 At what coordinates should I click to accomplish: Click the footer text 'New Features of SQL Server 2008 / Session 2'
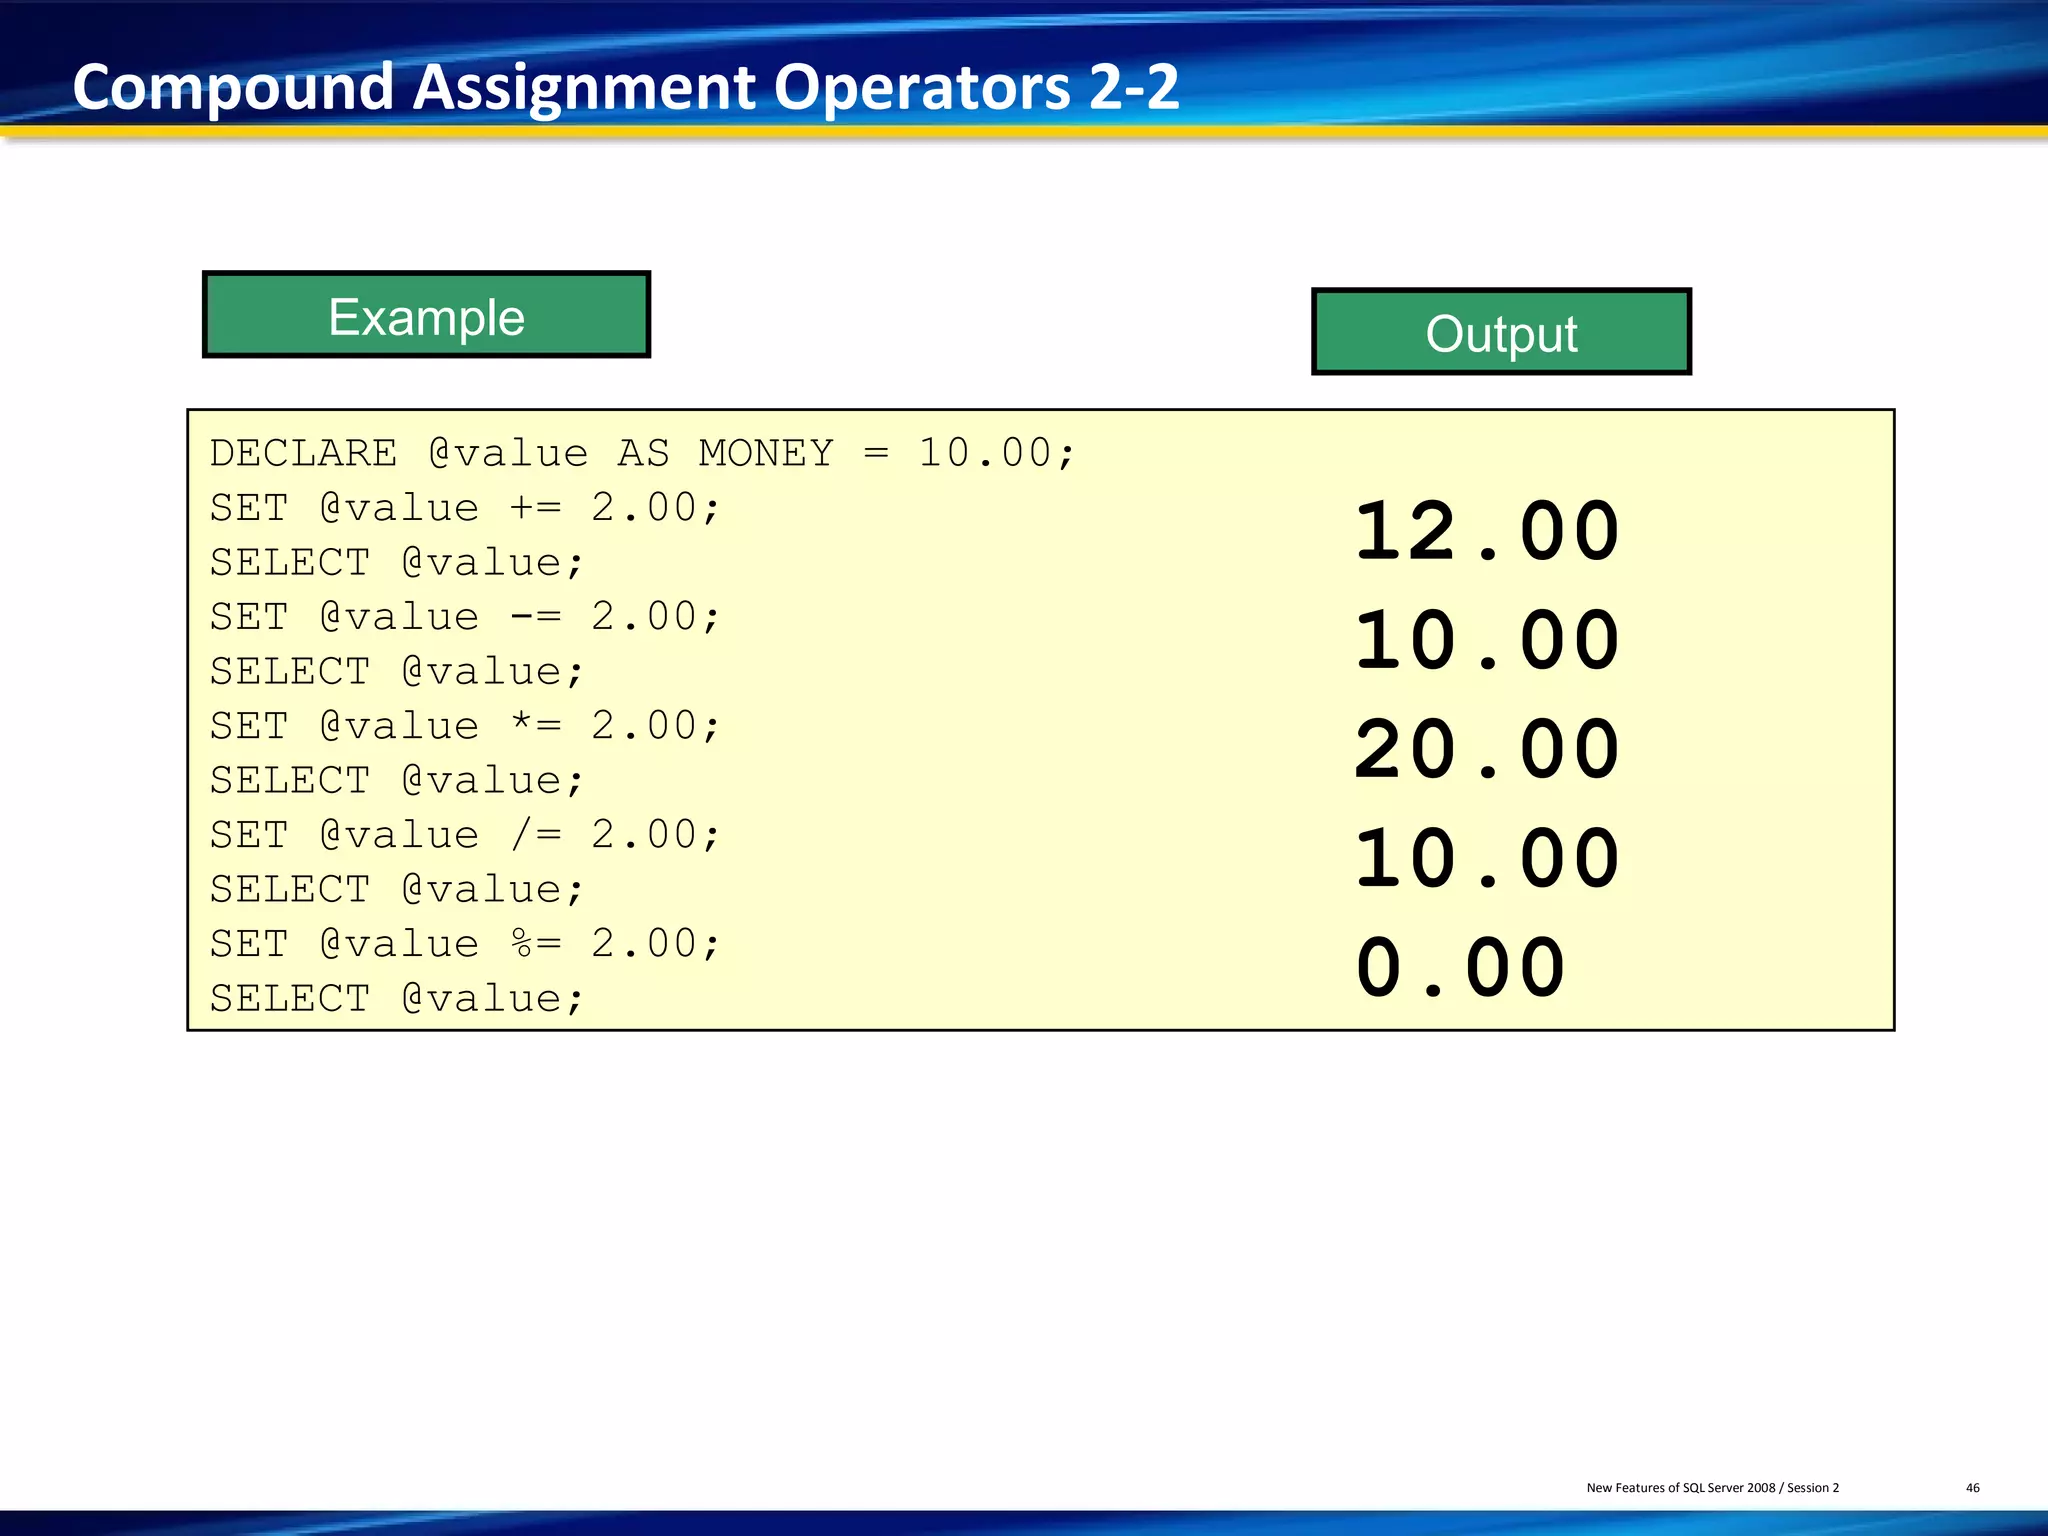coord(1712,1488)
